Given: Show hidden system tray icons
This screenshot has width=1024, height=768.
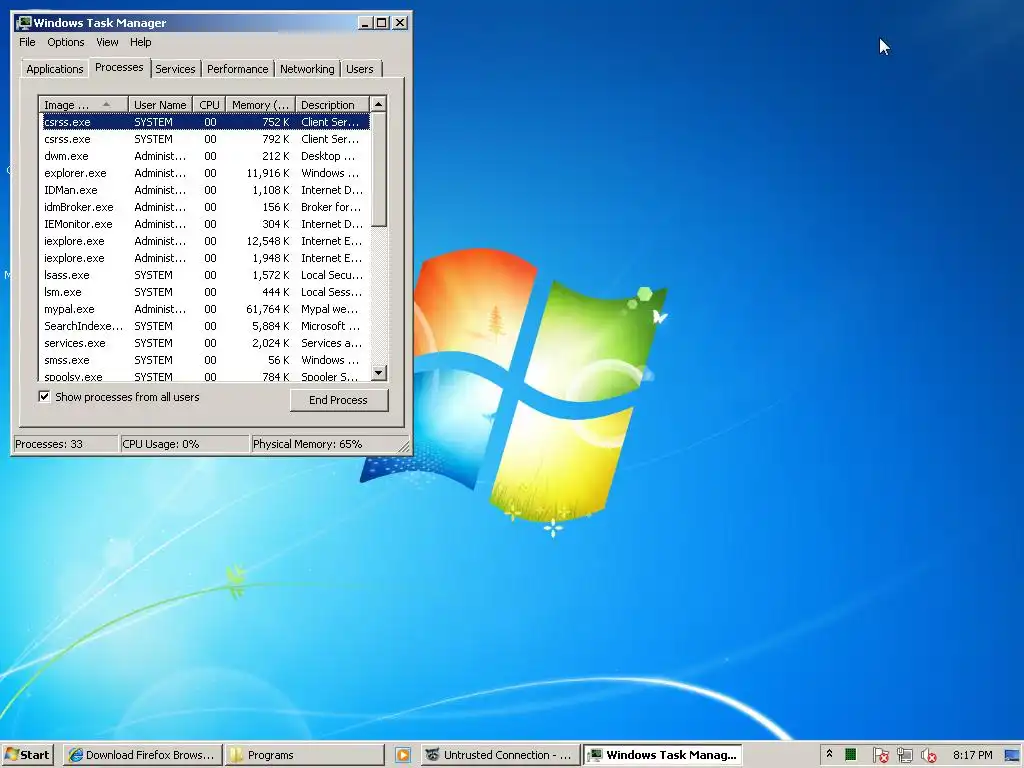Looking at the screenshot, I should [829, 754].
